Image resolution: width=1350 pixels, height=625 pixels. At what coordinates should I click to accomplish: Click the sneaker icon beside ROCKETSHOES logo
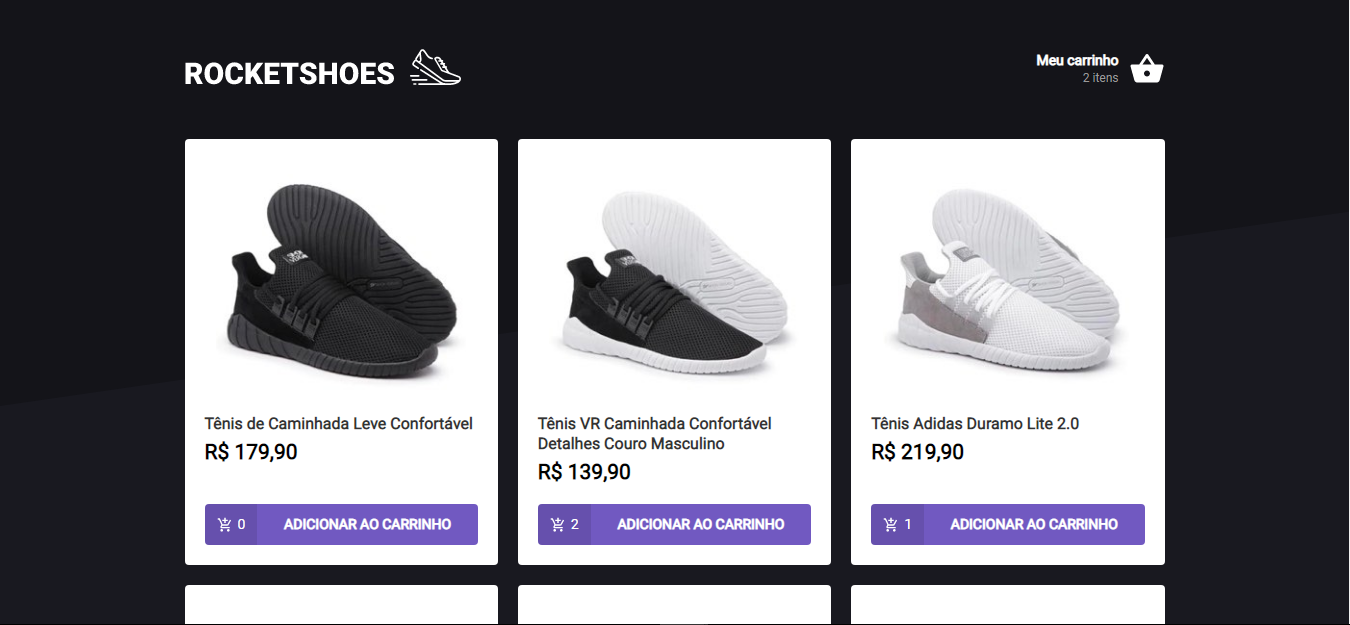[435, 69]
